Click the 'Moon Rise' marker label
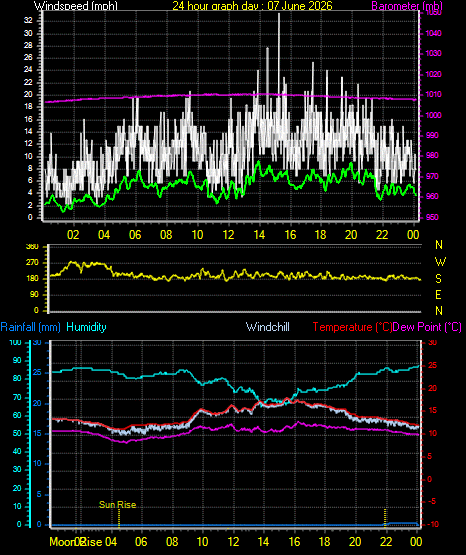This screenshot has width=466, height=555. pos(76,542)
